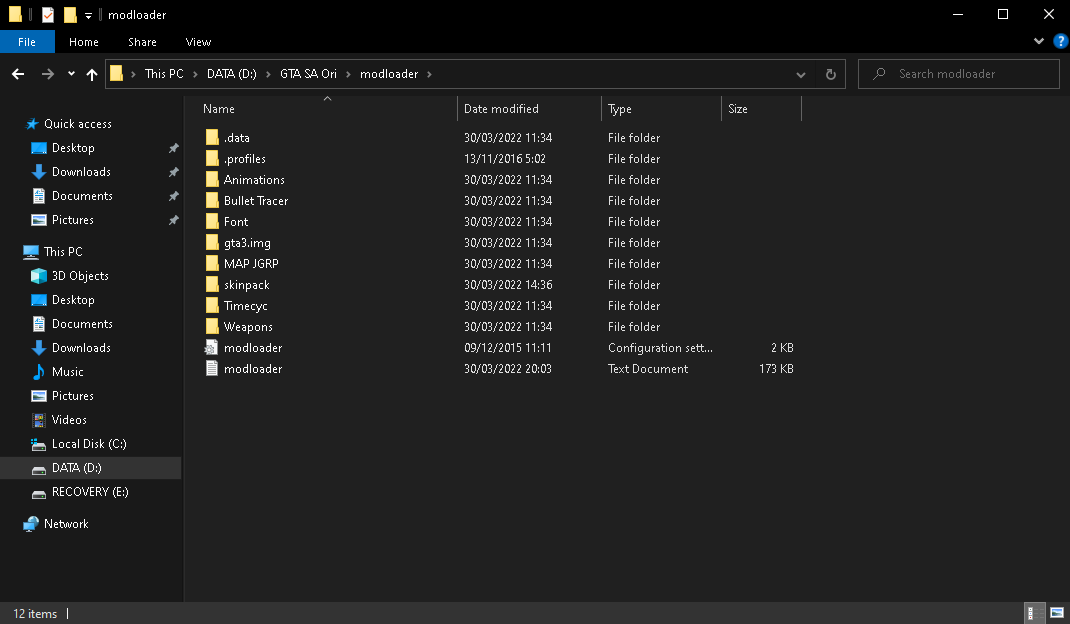Image resolution: width=1070 pixels, height=624 pixels.
Task: Click .profiles date 13/11/2016 5:02
Action: [x=505, y=158]
